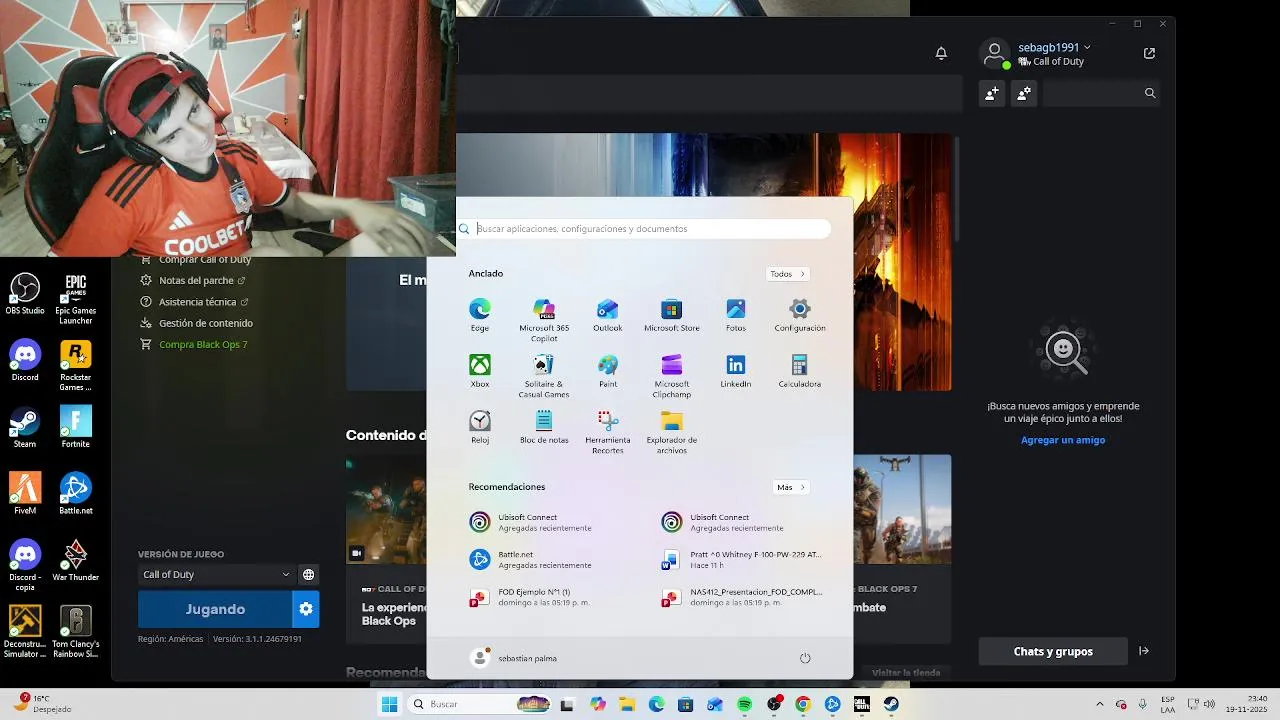
Task: Open Battle.net game settings gear
Action: [306, 609]
